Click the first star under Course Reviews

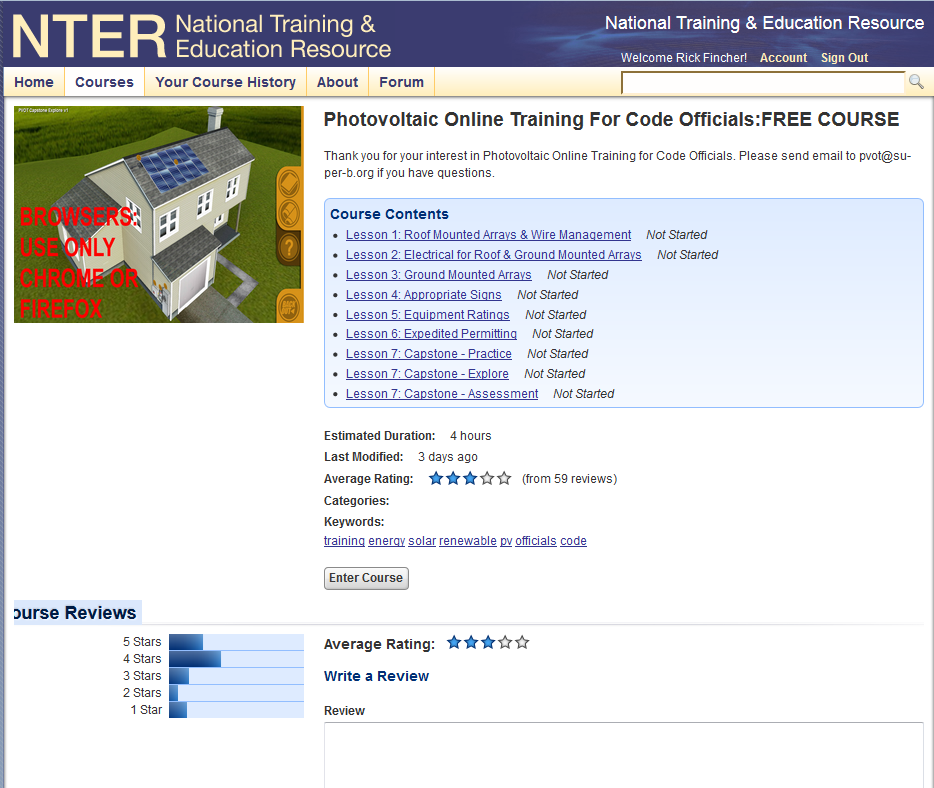point(453,642)
